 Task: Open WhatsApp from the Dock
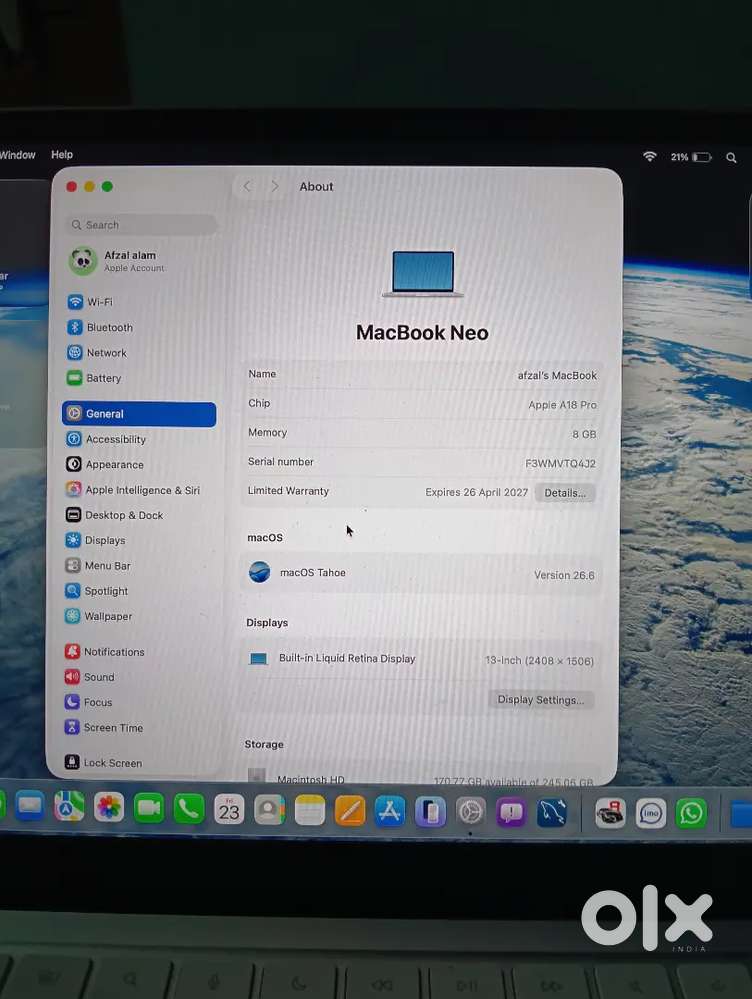point(691,814)
